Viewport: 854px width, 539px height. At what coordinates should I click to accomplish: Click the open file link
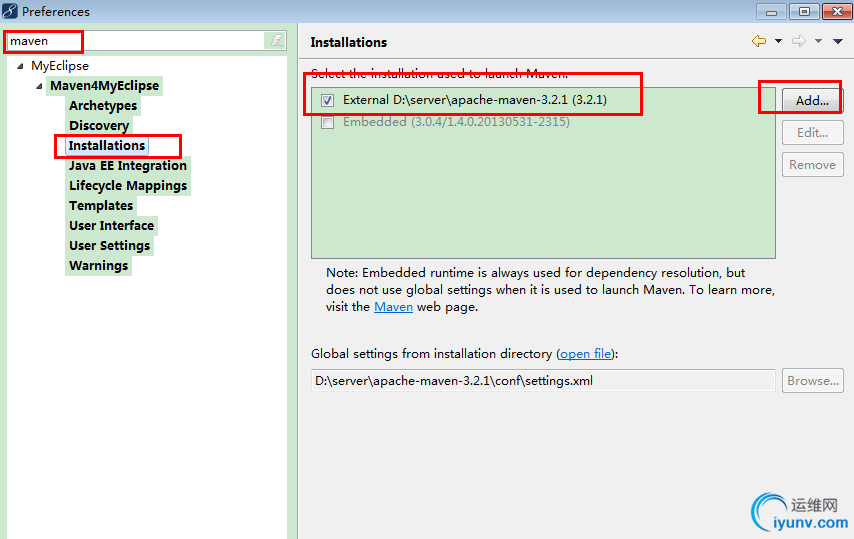click(x=585, y=354)
